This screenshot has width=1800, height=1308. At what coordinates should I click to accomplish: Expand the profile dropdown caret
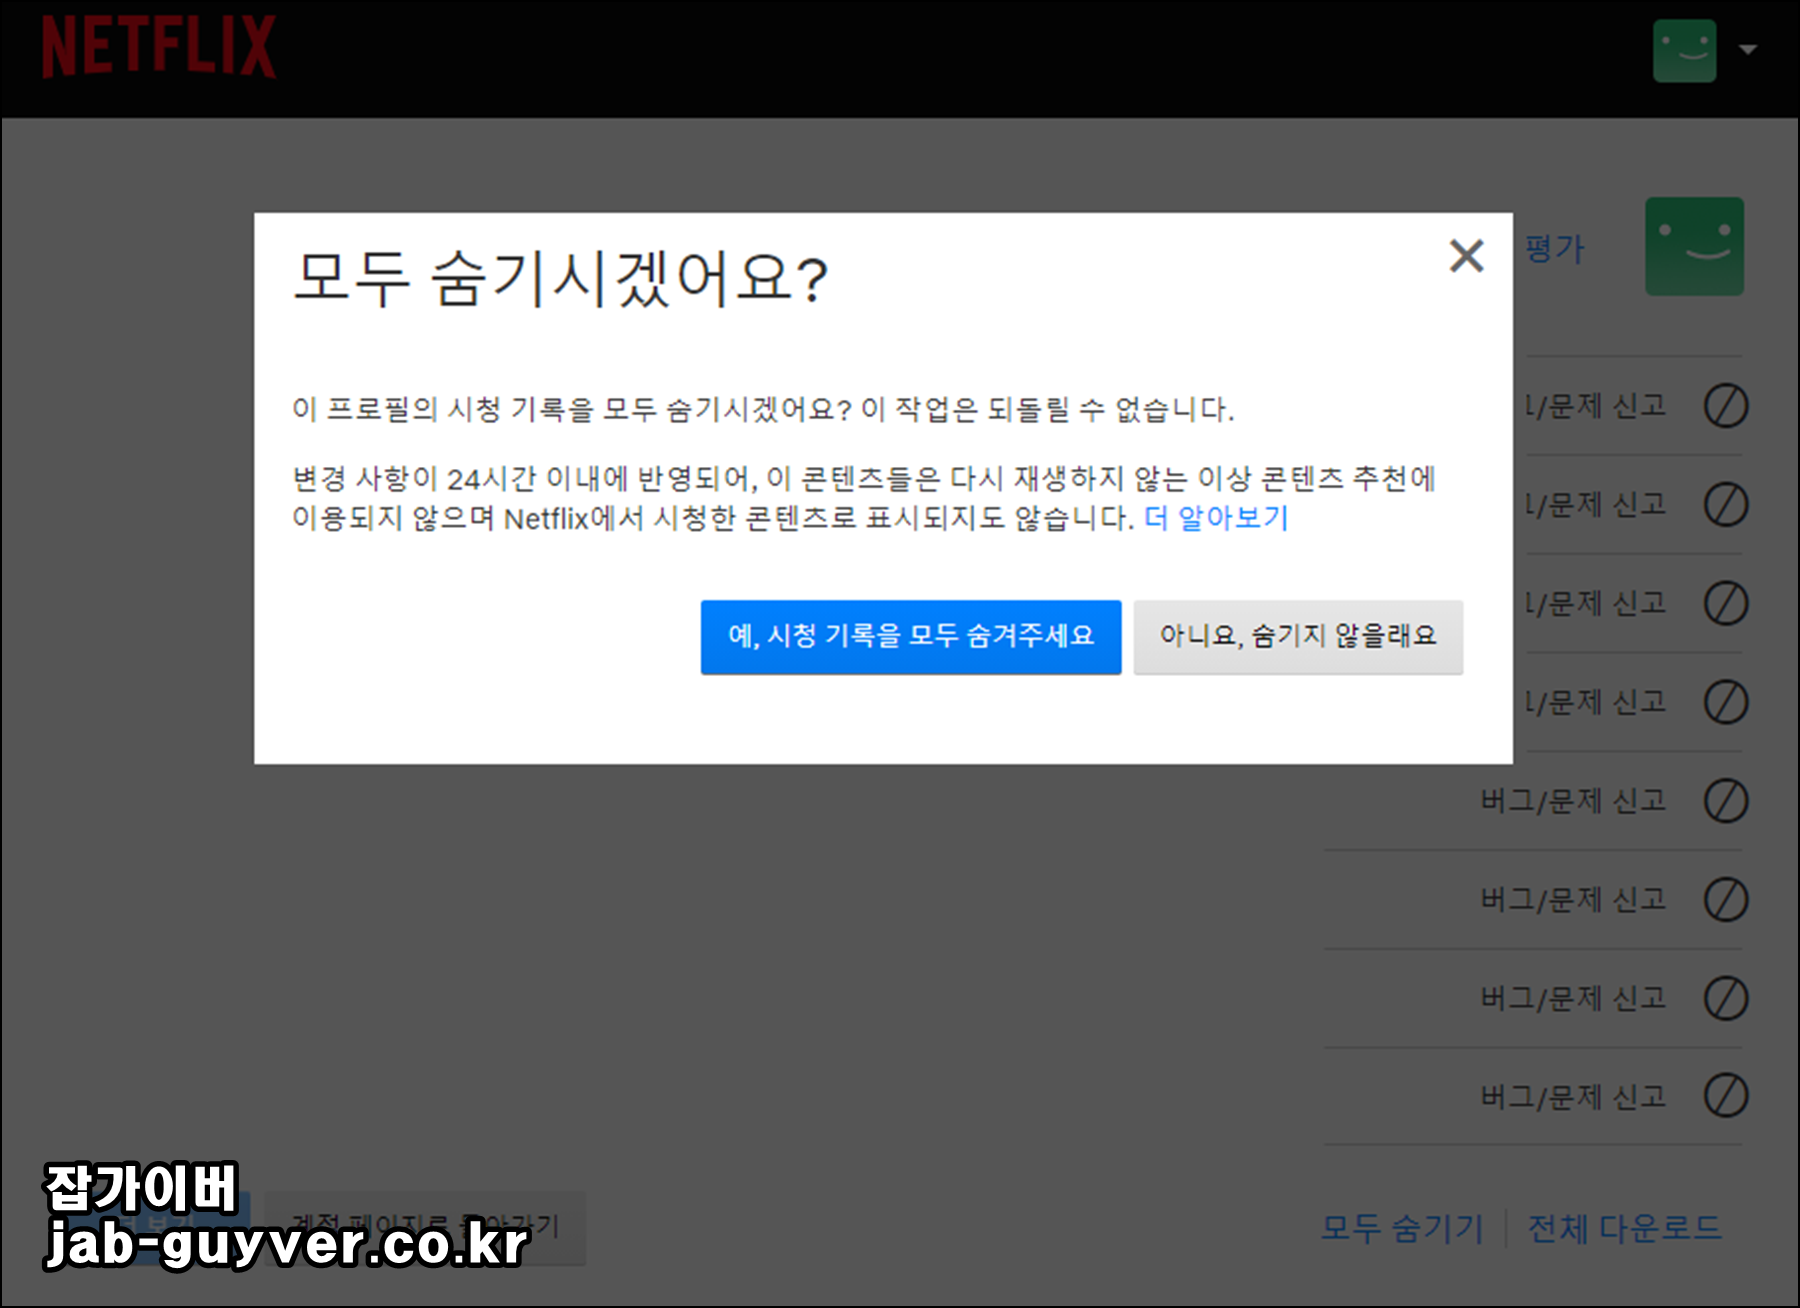[x=1748, y=47]
